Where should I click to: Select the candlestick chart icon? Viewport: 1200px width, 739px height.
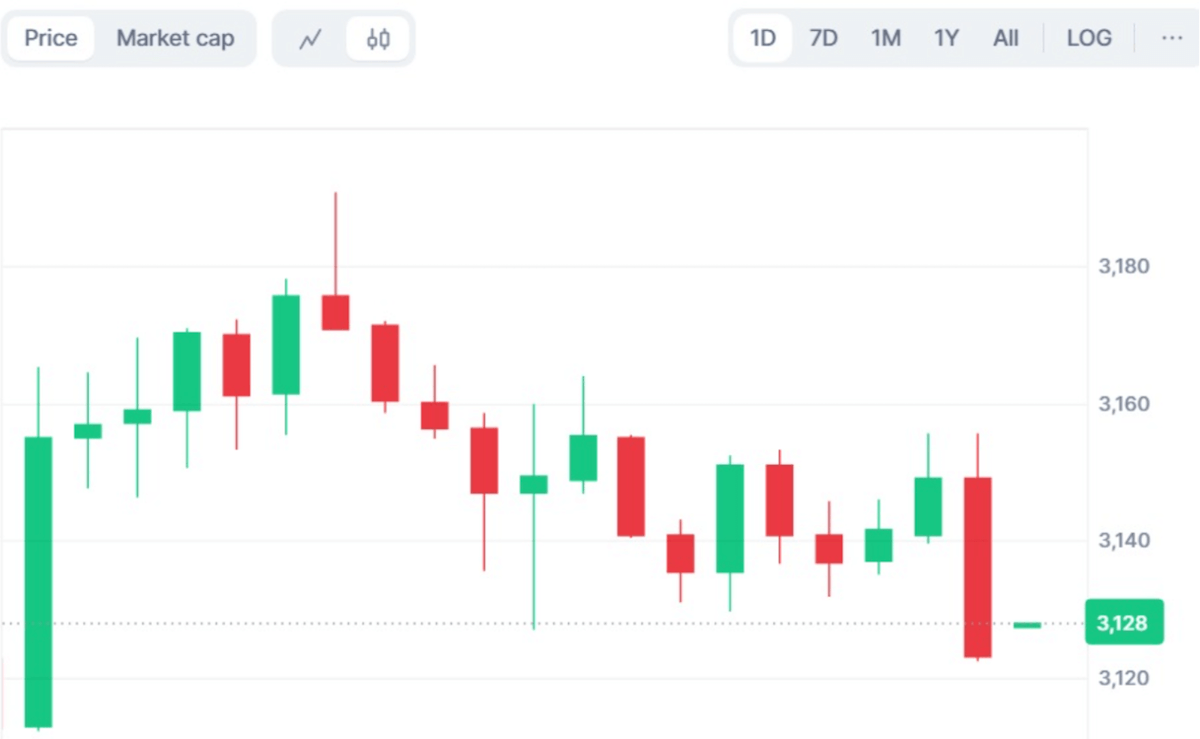(x=377, y=38)
